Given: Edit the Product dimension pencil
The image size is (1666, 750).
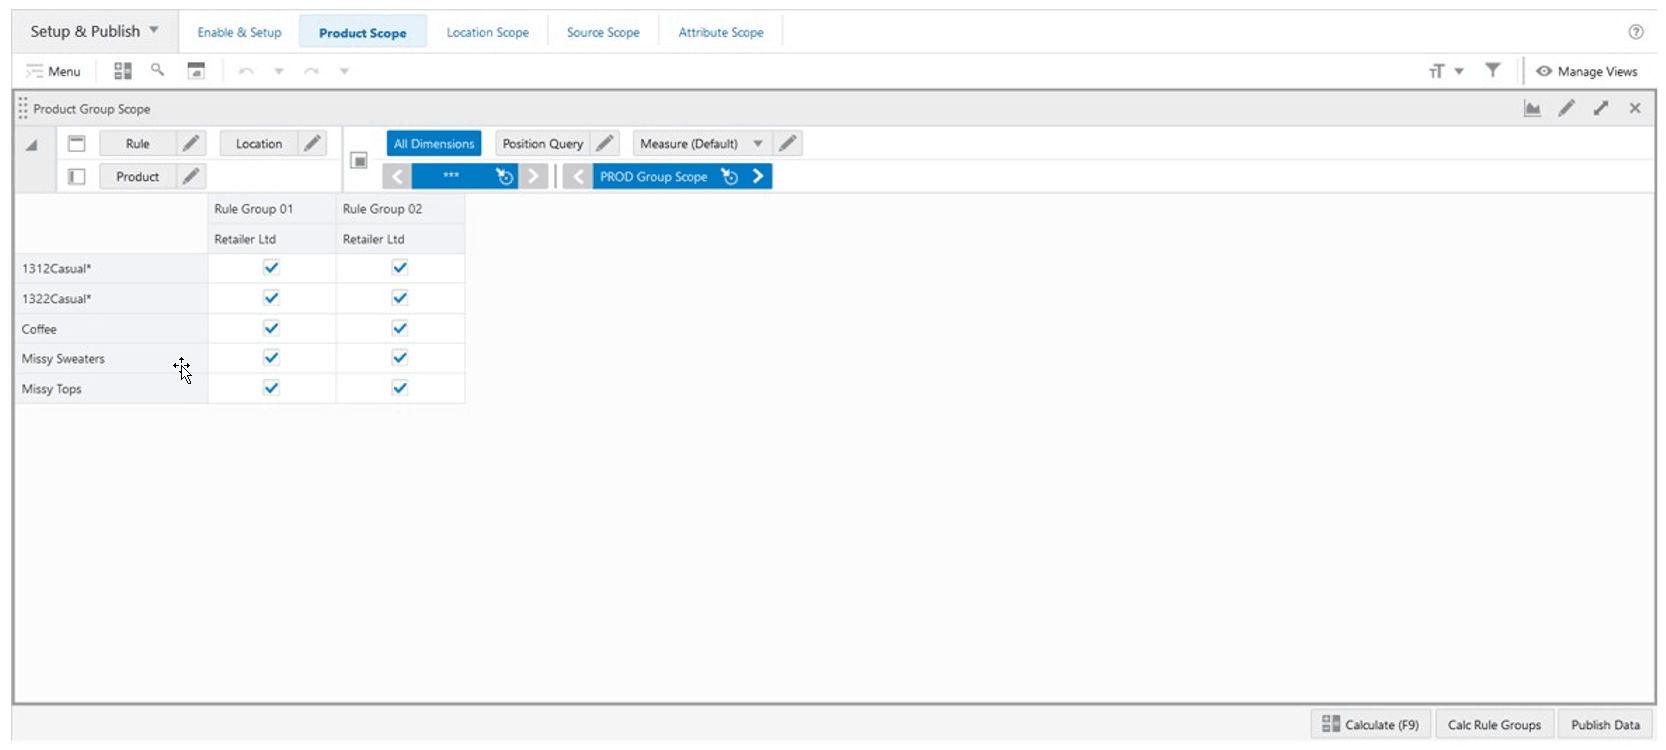Looking at the screenshot, I should (x=191, y=177).
